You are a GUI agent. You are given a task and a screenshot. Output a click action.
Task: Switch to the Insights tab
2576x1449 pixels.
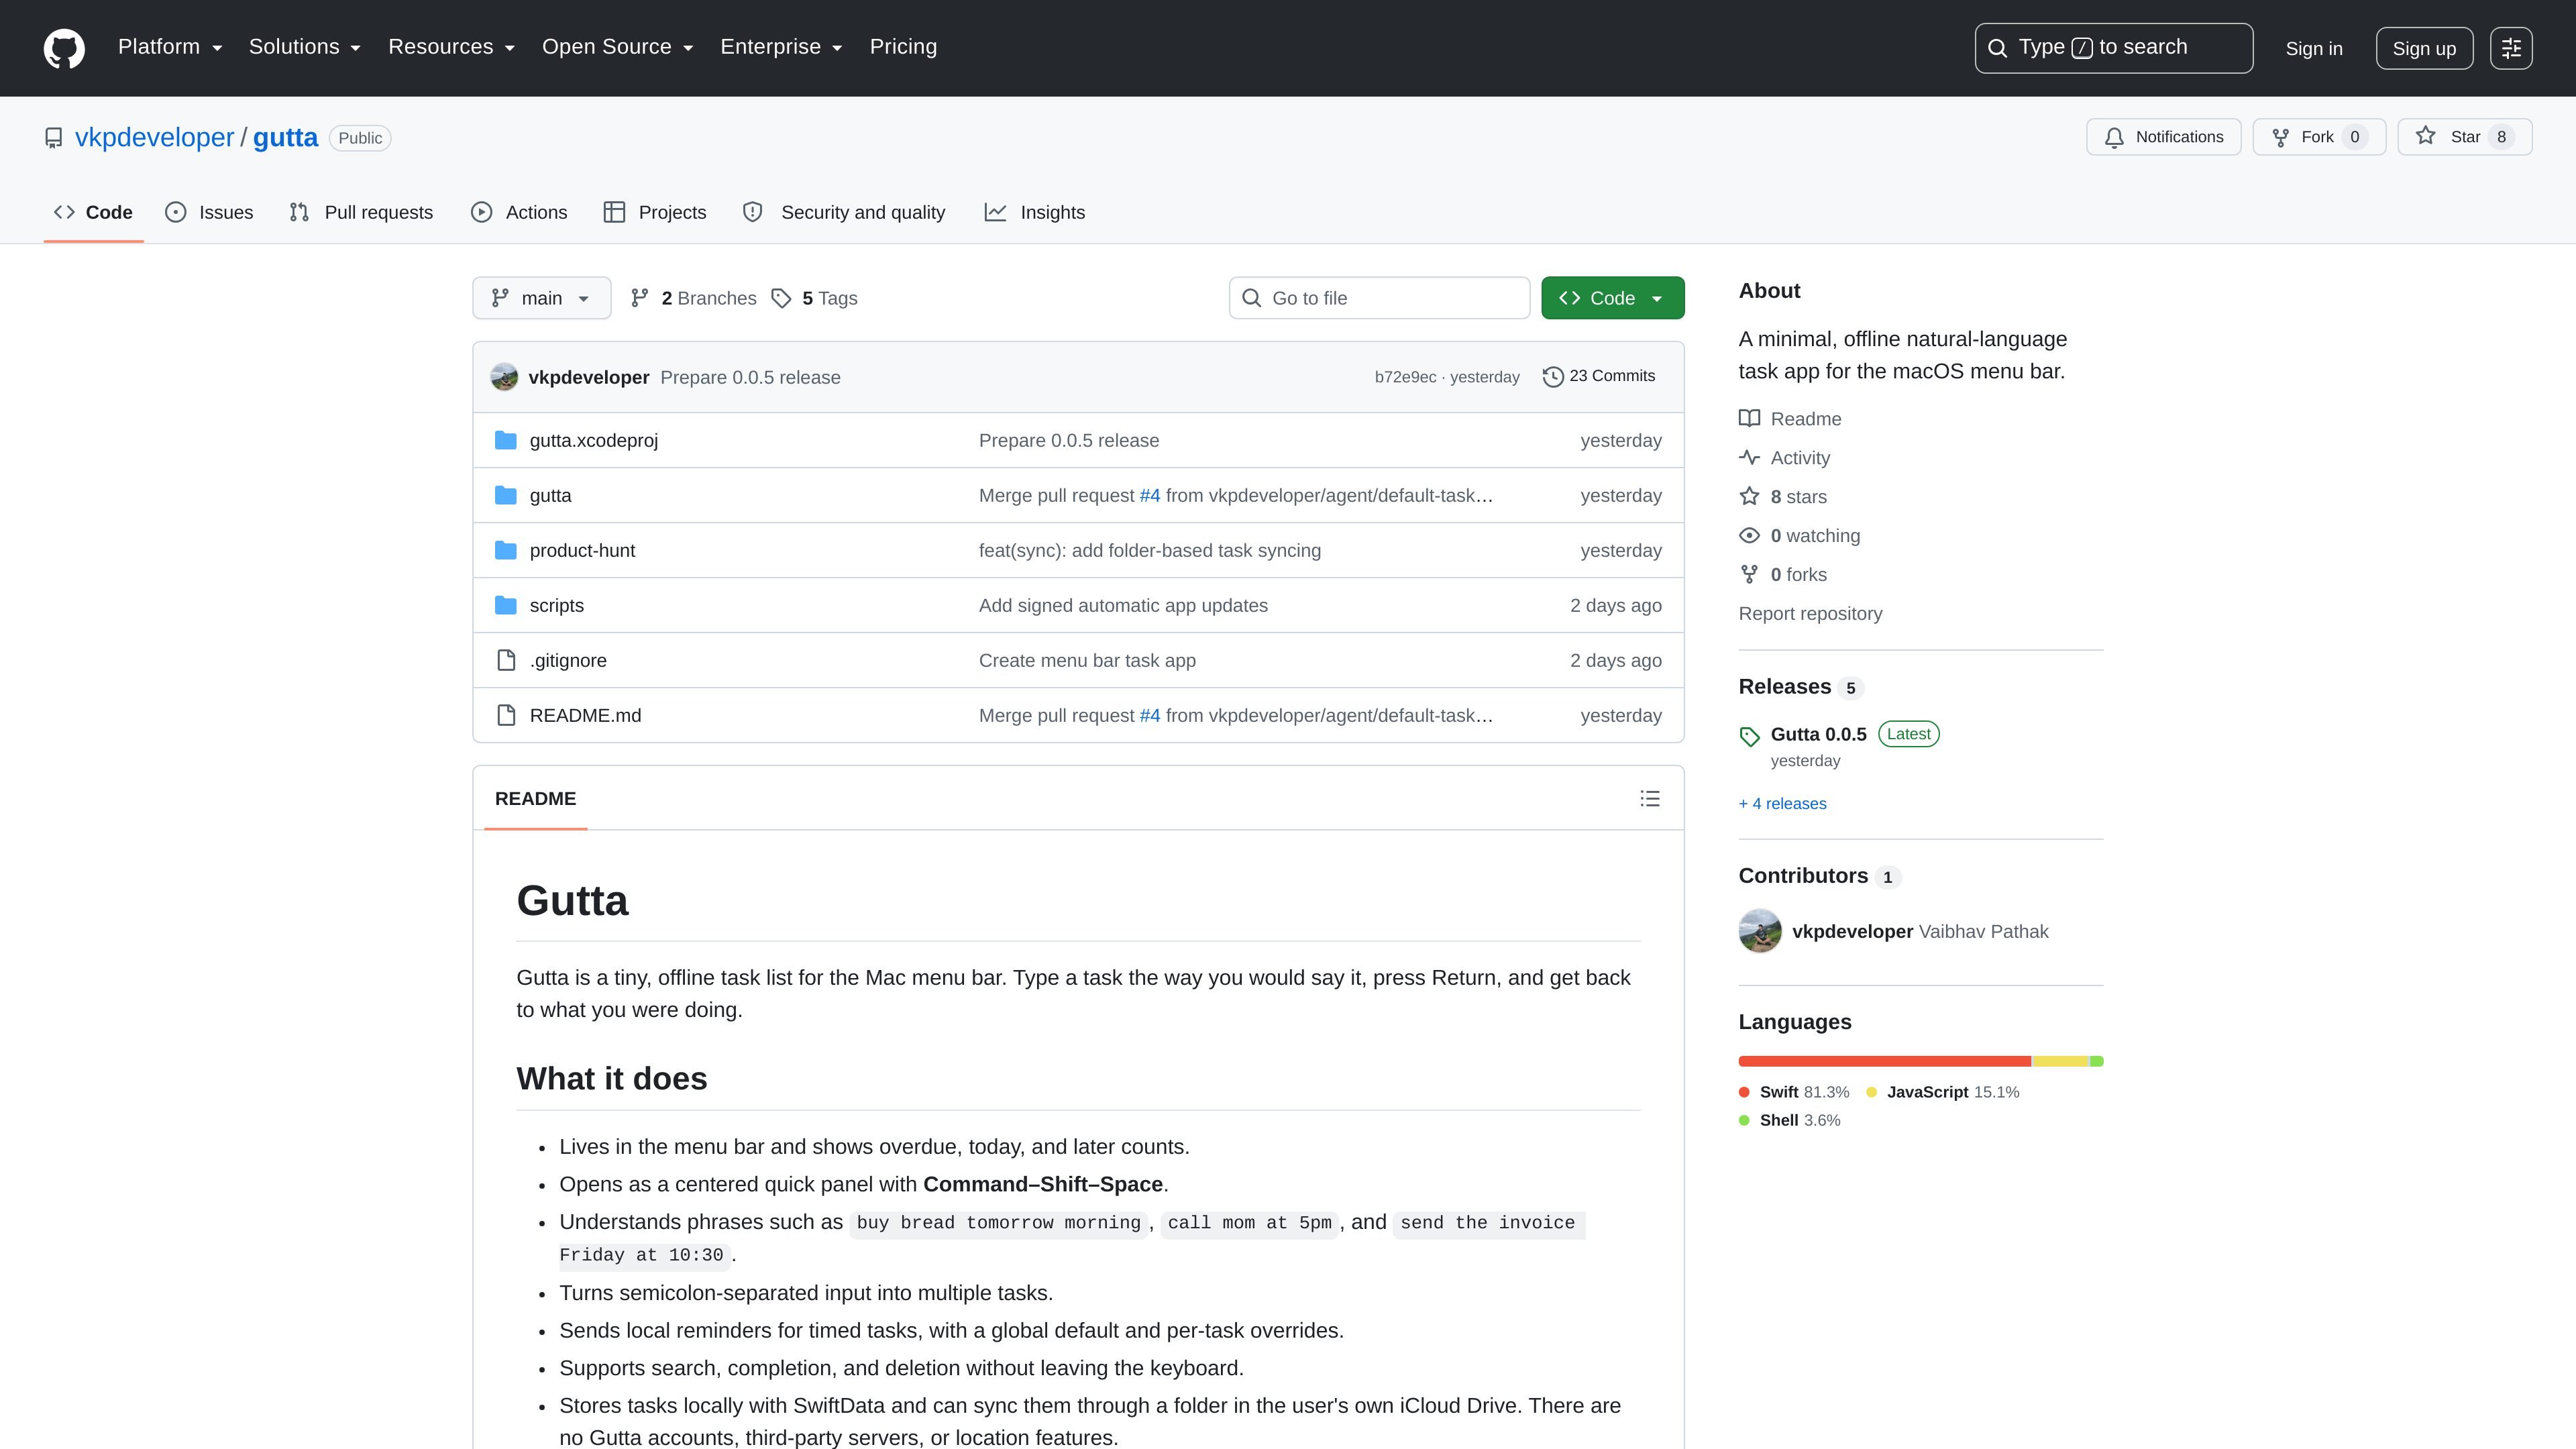1035,212
